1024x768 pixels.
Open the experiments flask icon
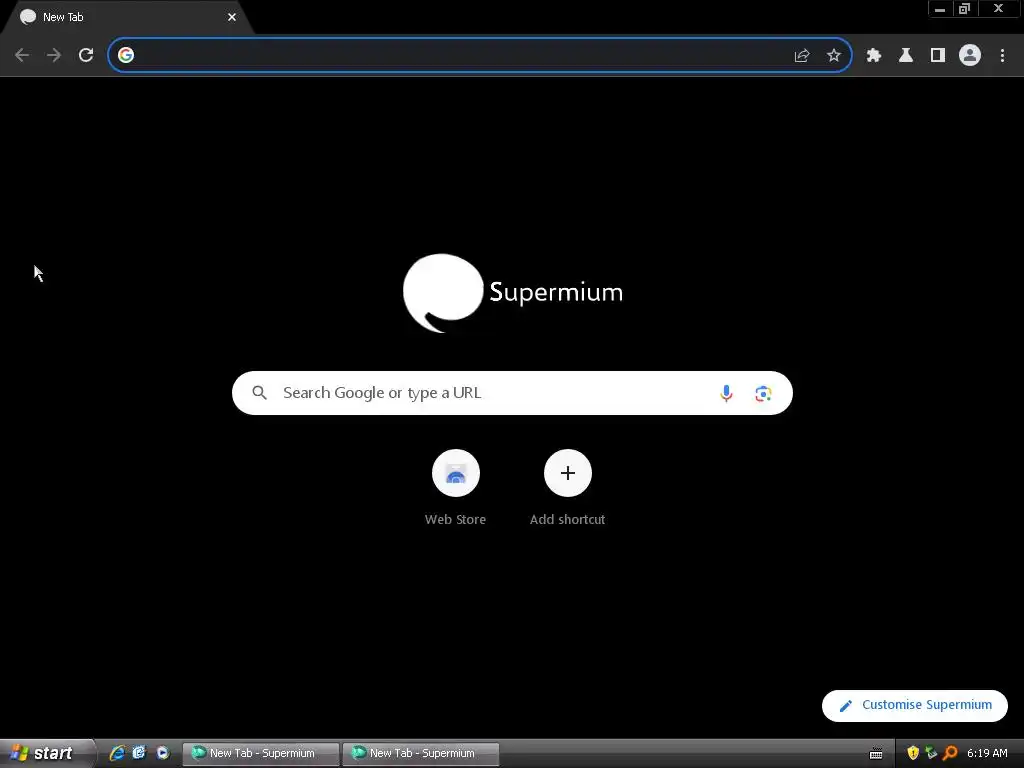pos(906,56)
